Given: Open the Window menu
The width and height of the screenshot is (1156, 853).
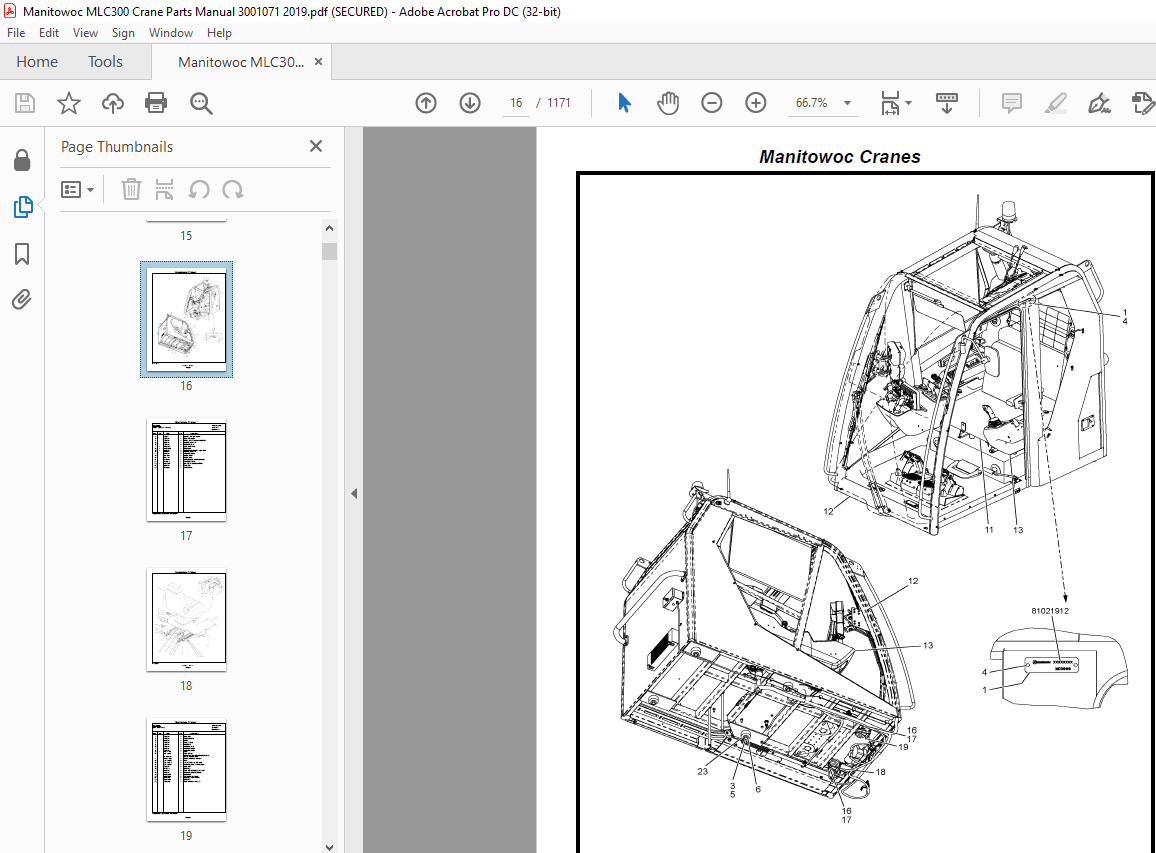Looking at the screenshot, I should click(170, 33).
